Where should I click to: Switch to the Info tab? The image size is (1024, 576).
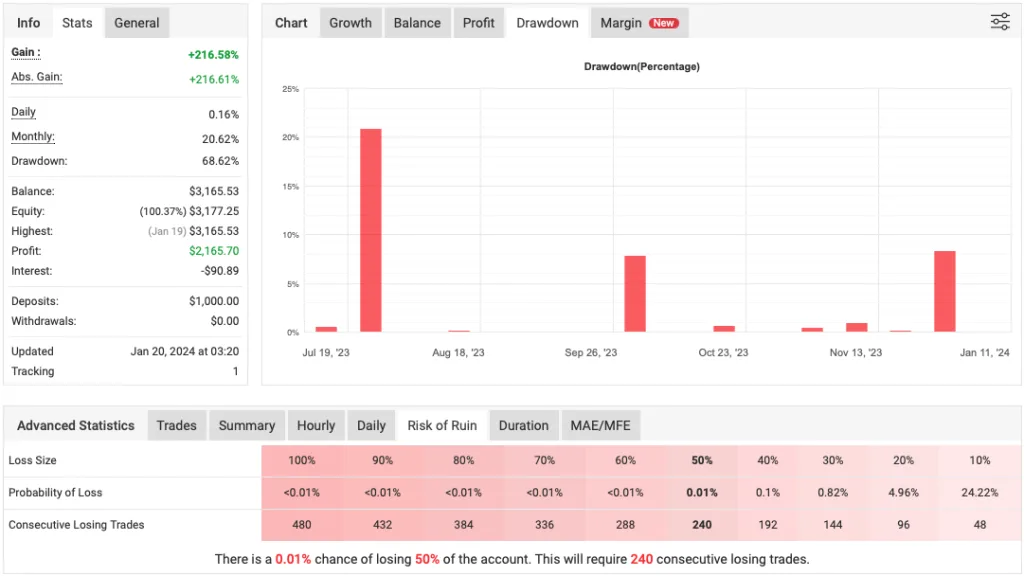click(x=29, y=23)
